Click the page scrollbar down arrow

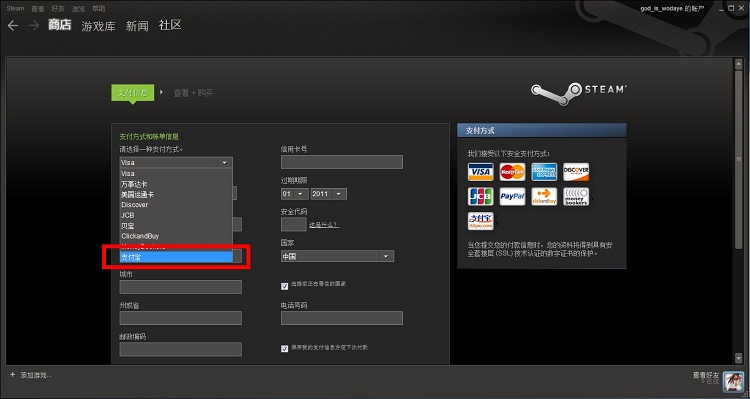(739, 358)
